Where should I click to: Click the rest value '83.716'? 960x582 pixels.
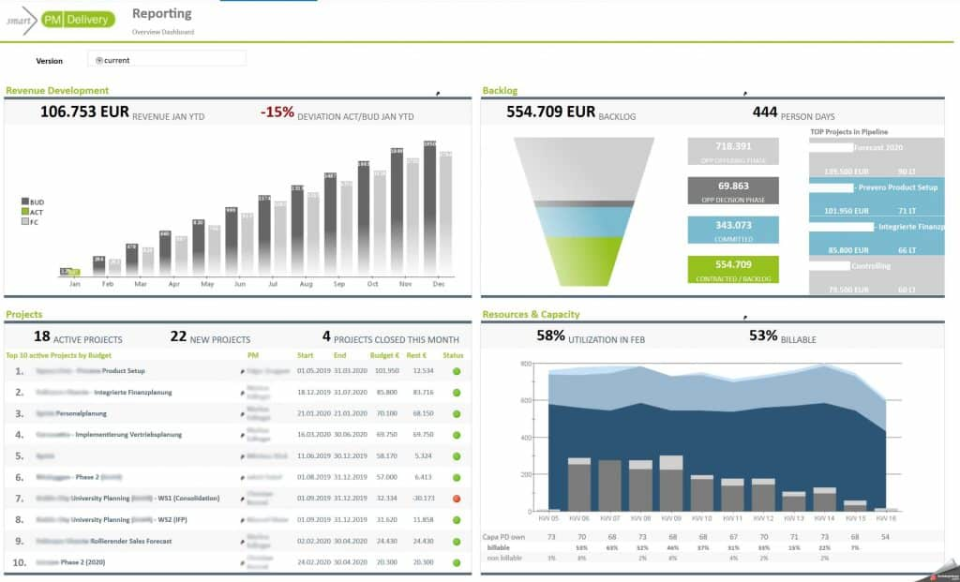(x=423, y=392)
